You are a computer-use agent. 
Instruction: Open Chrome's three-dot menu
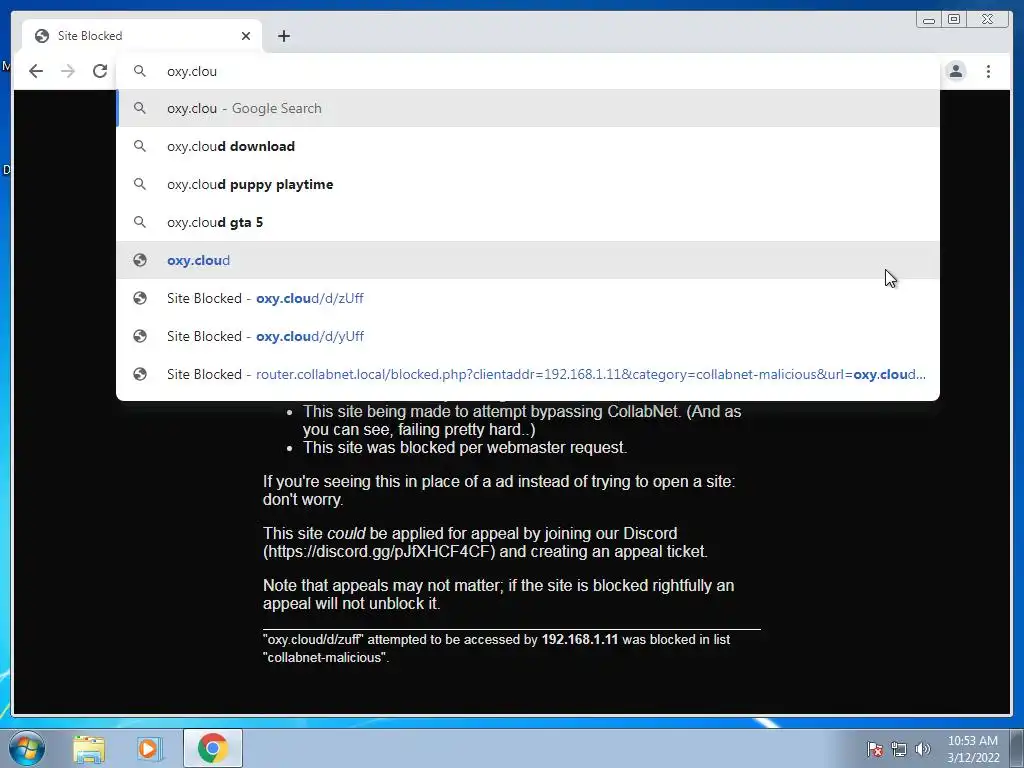[988, 71]
